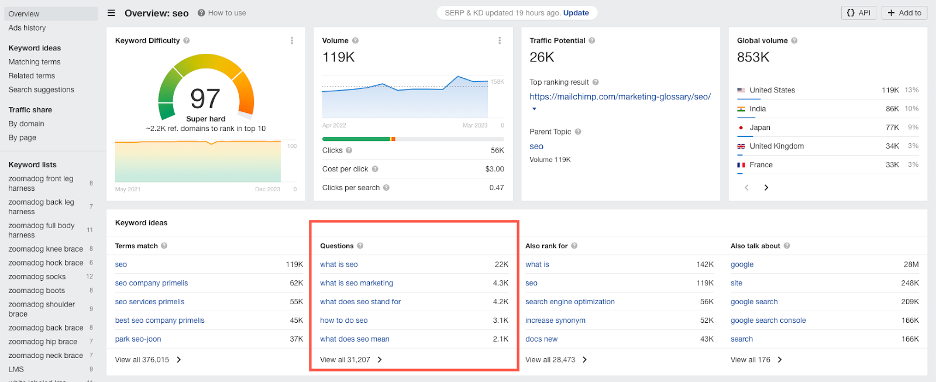Screen dimensions: 936x382
Task: Click the Add to button
Action: pos(904,13)
